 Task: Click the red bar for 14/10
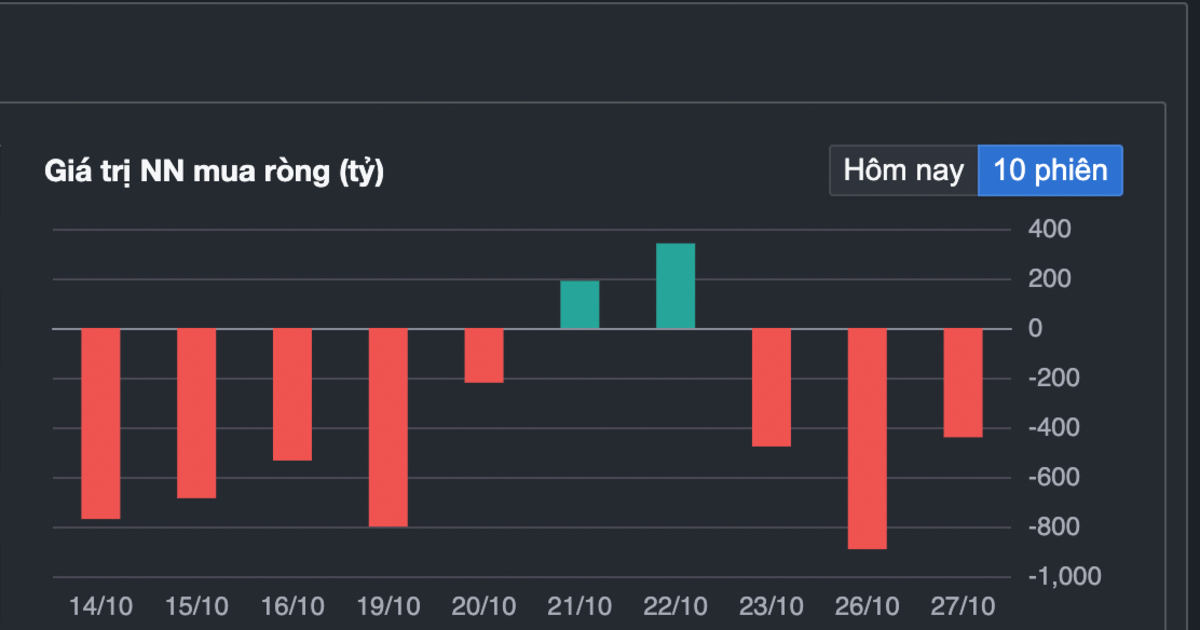101,424
